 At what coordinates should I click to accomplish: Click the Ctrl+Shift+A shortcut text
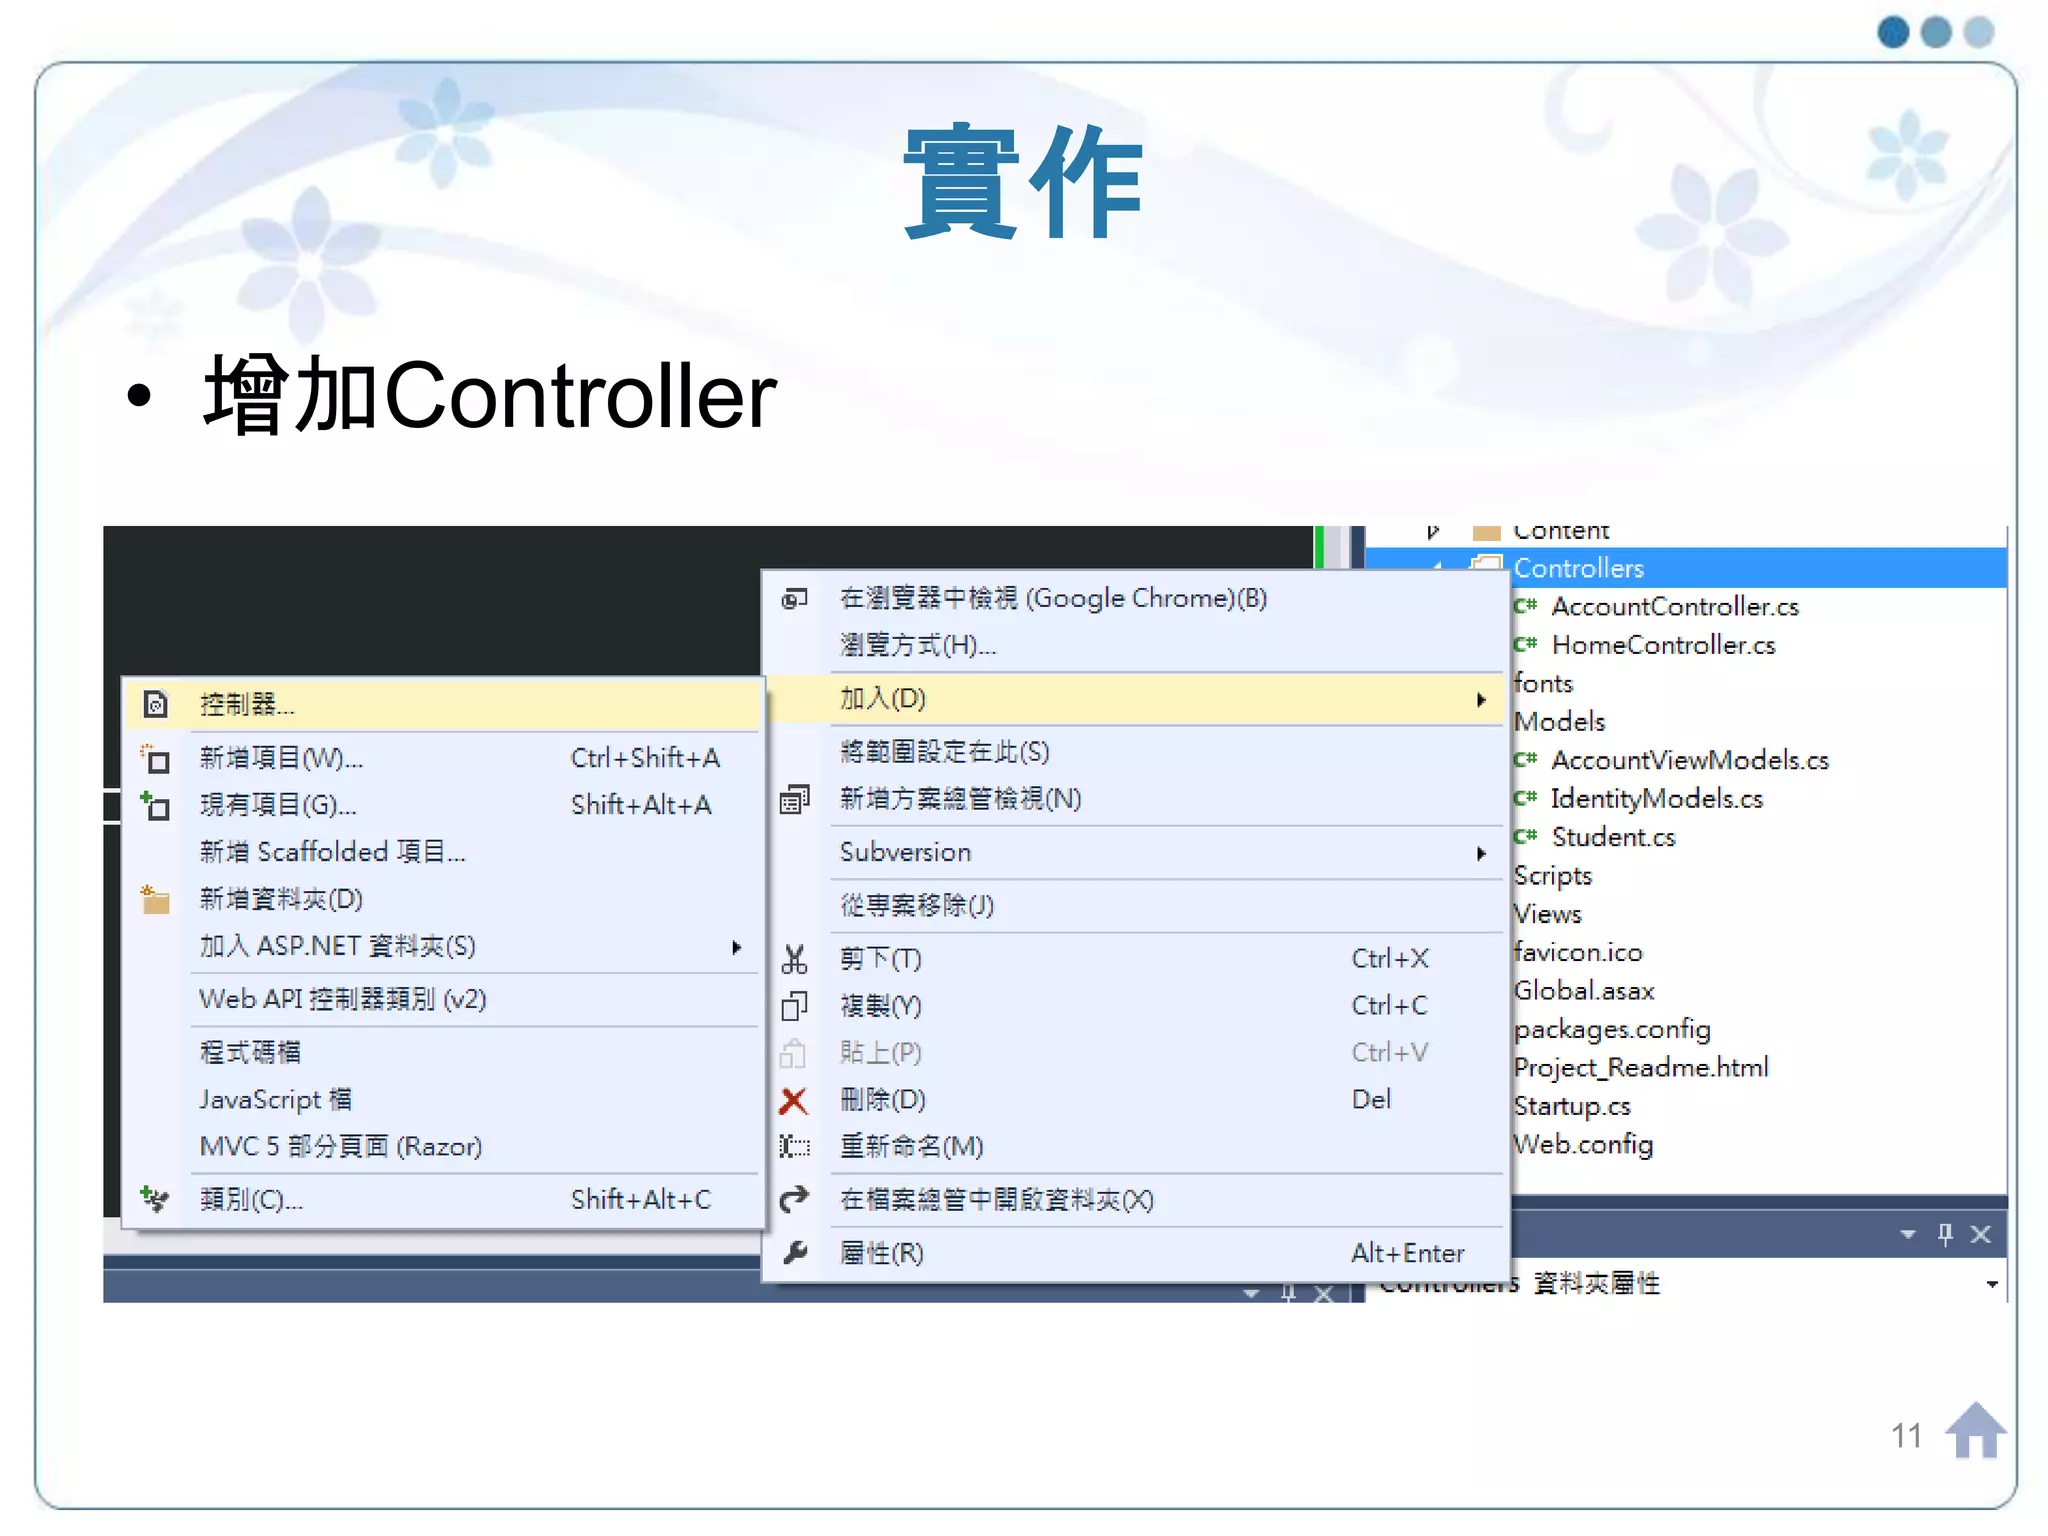click(x=645, y=758)
